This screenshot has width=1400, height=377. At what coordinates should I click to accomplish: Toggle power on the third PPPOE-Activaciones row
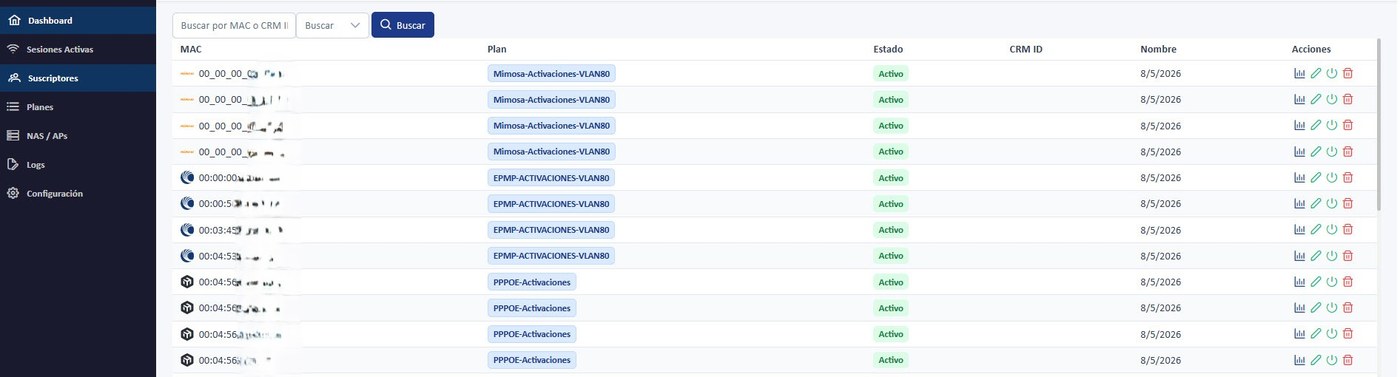pos(1332,333)
